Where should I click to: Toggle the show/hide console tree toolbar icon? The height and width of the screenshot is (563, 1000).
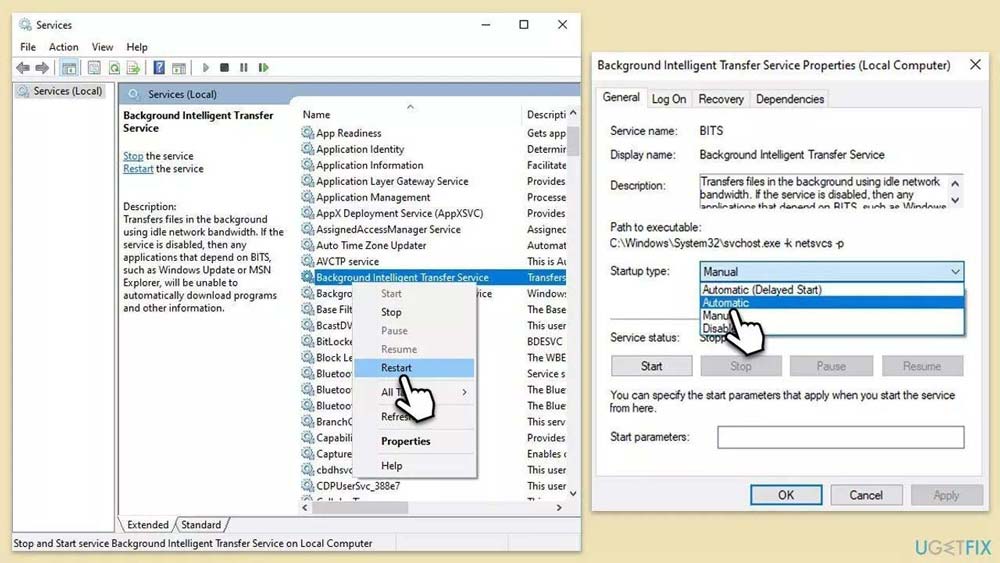[70, 68]
